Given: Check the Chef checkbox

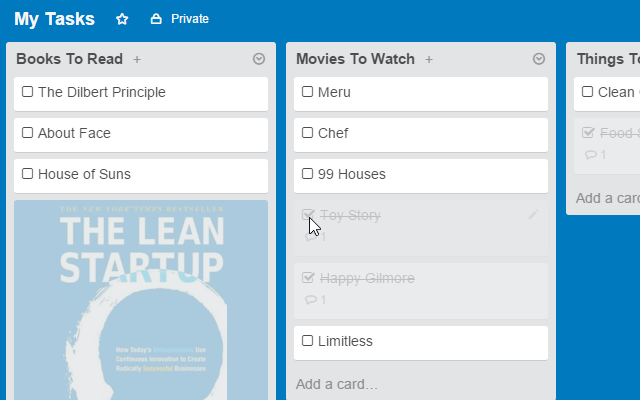Looking at the screenshot, I should click(307, 133).
